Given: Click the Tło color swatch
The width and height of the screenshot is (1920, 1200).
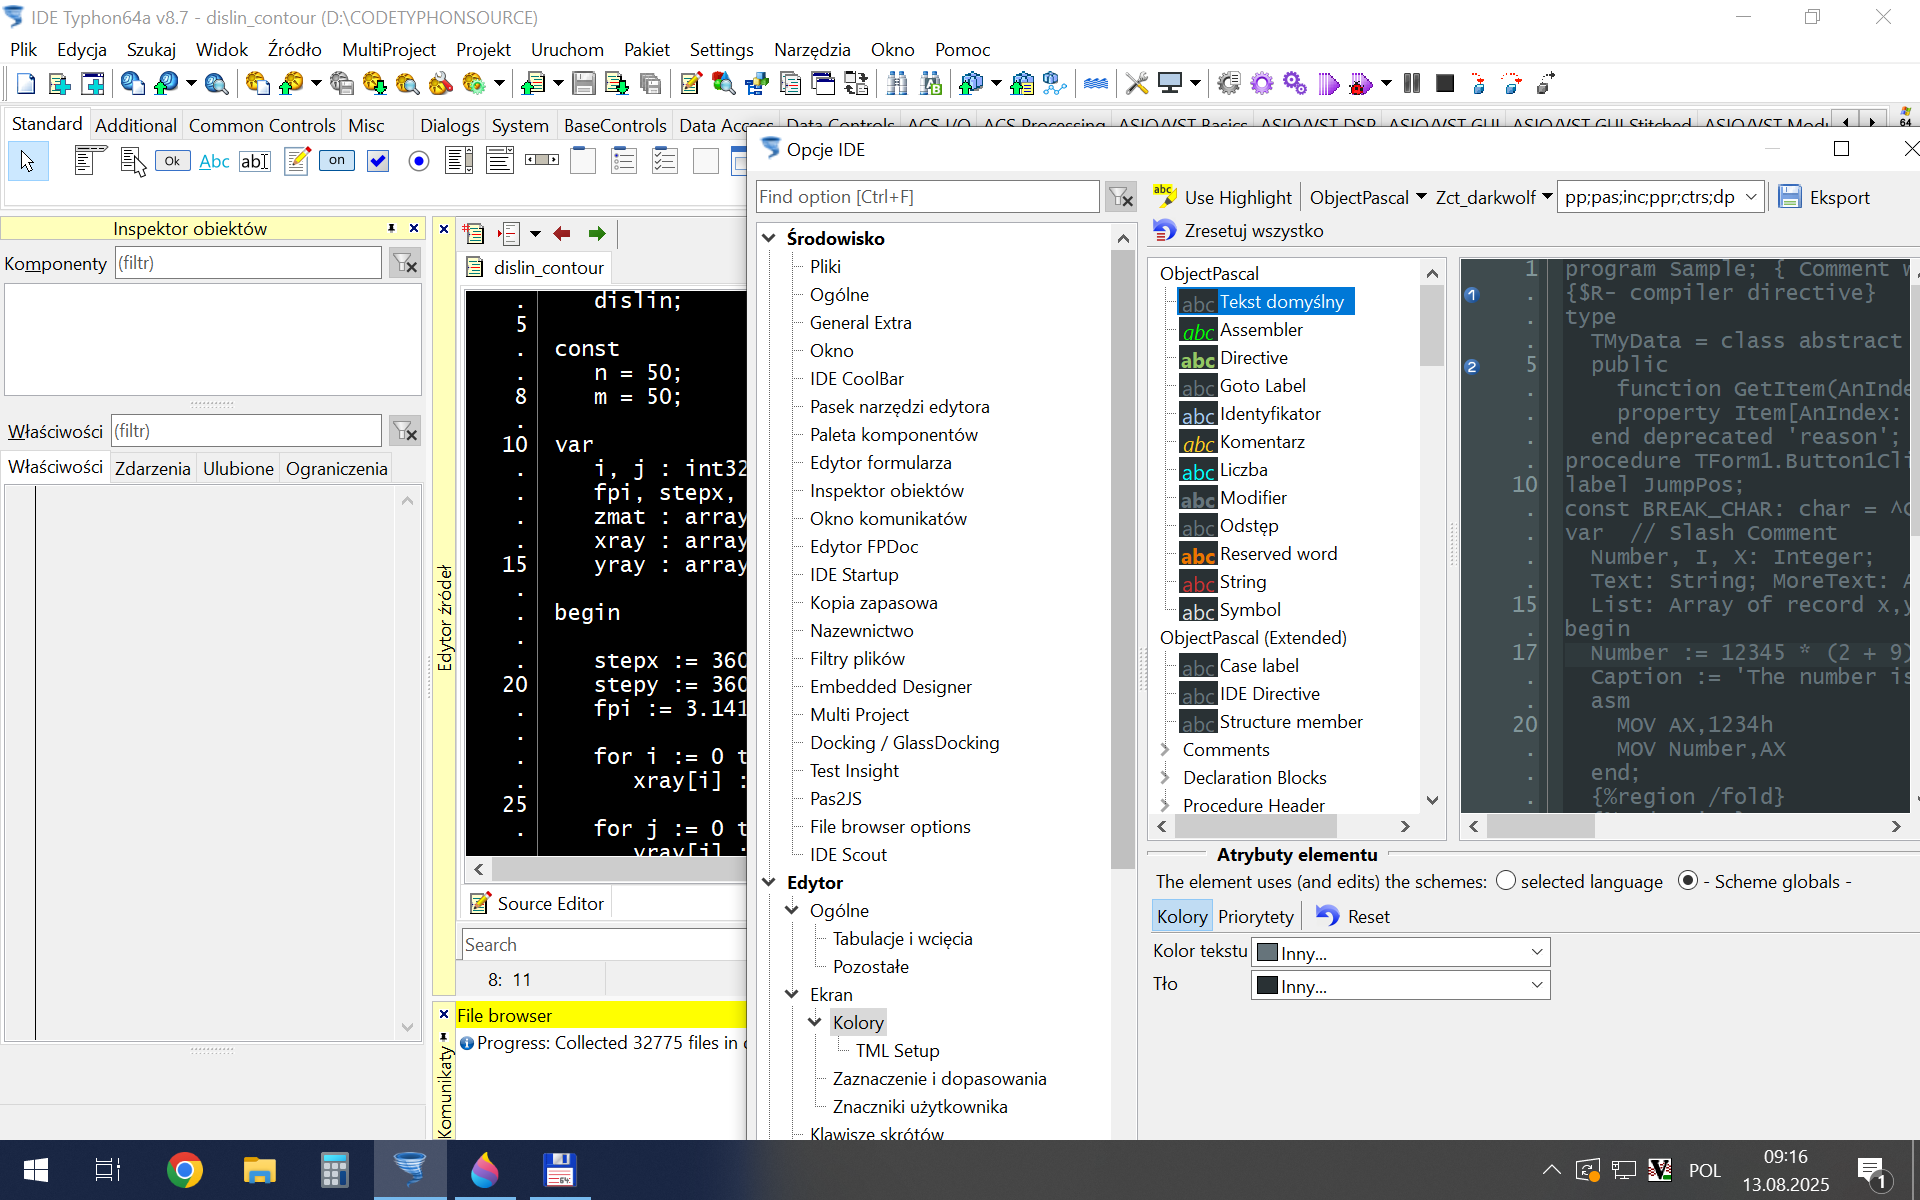Looking at the screenshot, I should click(x=1267, y=985).
